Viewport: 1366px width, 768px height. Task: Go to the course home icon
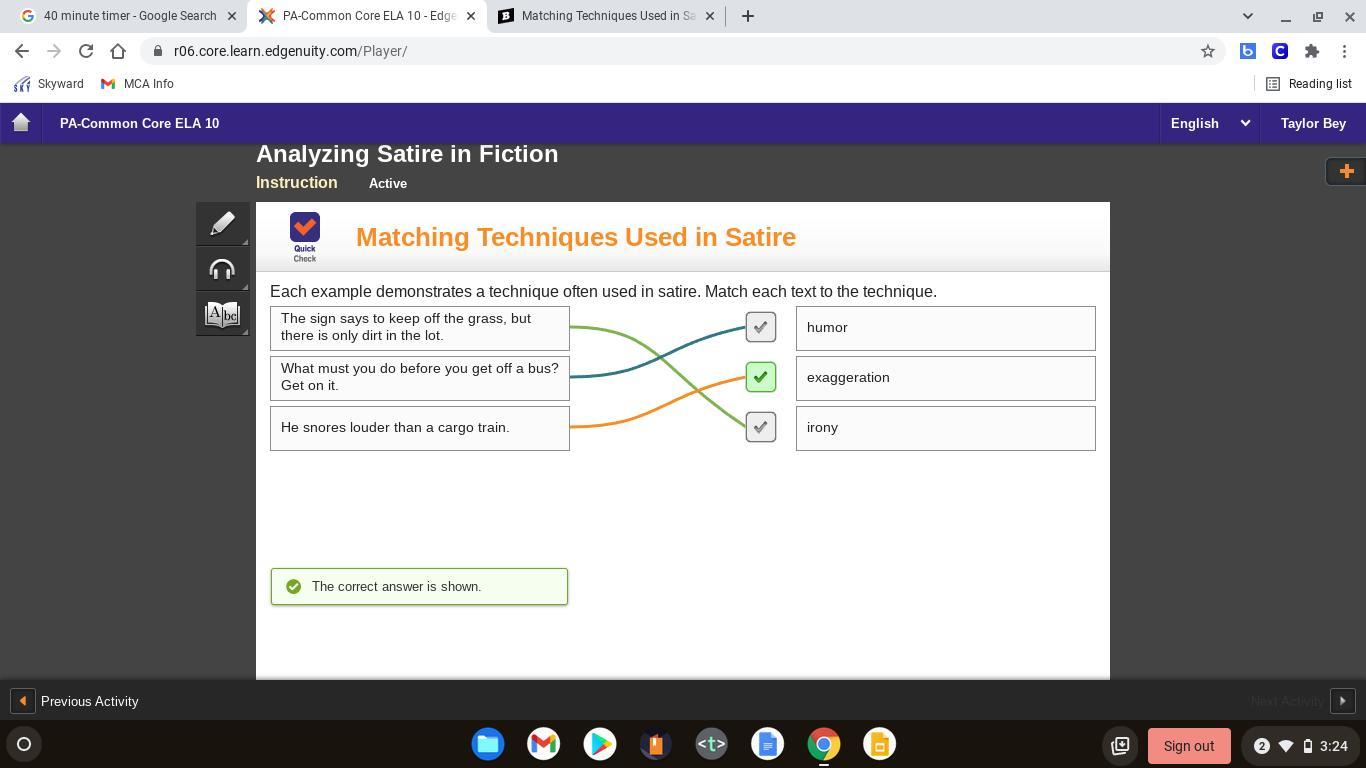coord(21,123)
